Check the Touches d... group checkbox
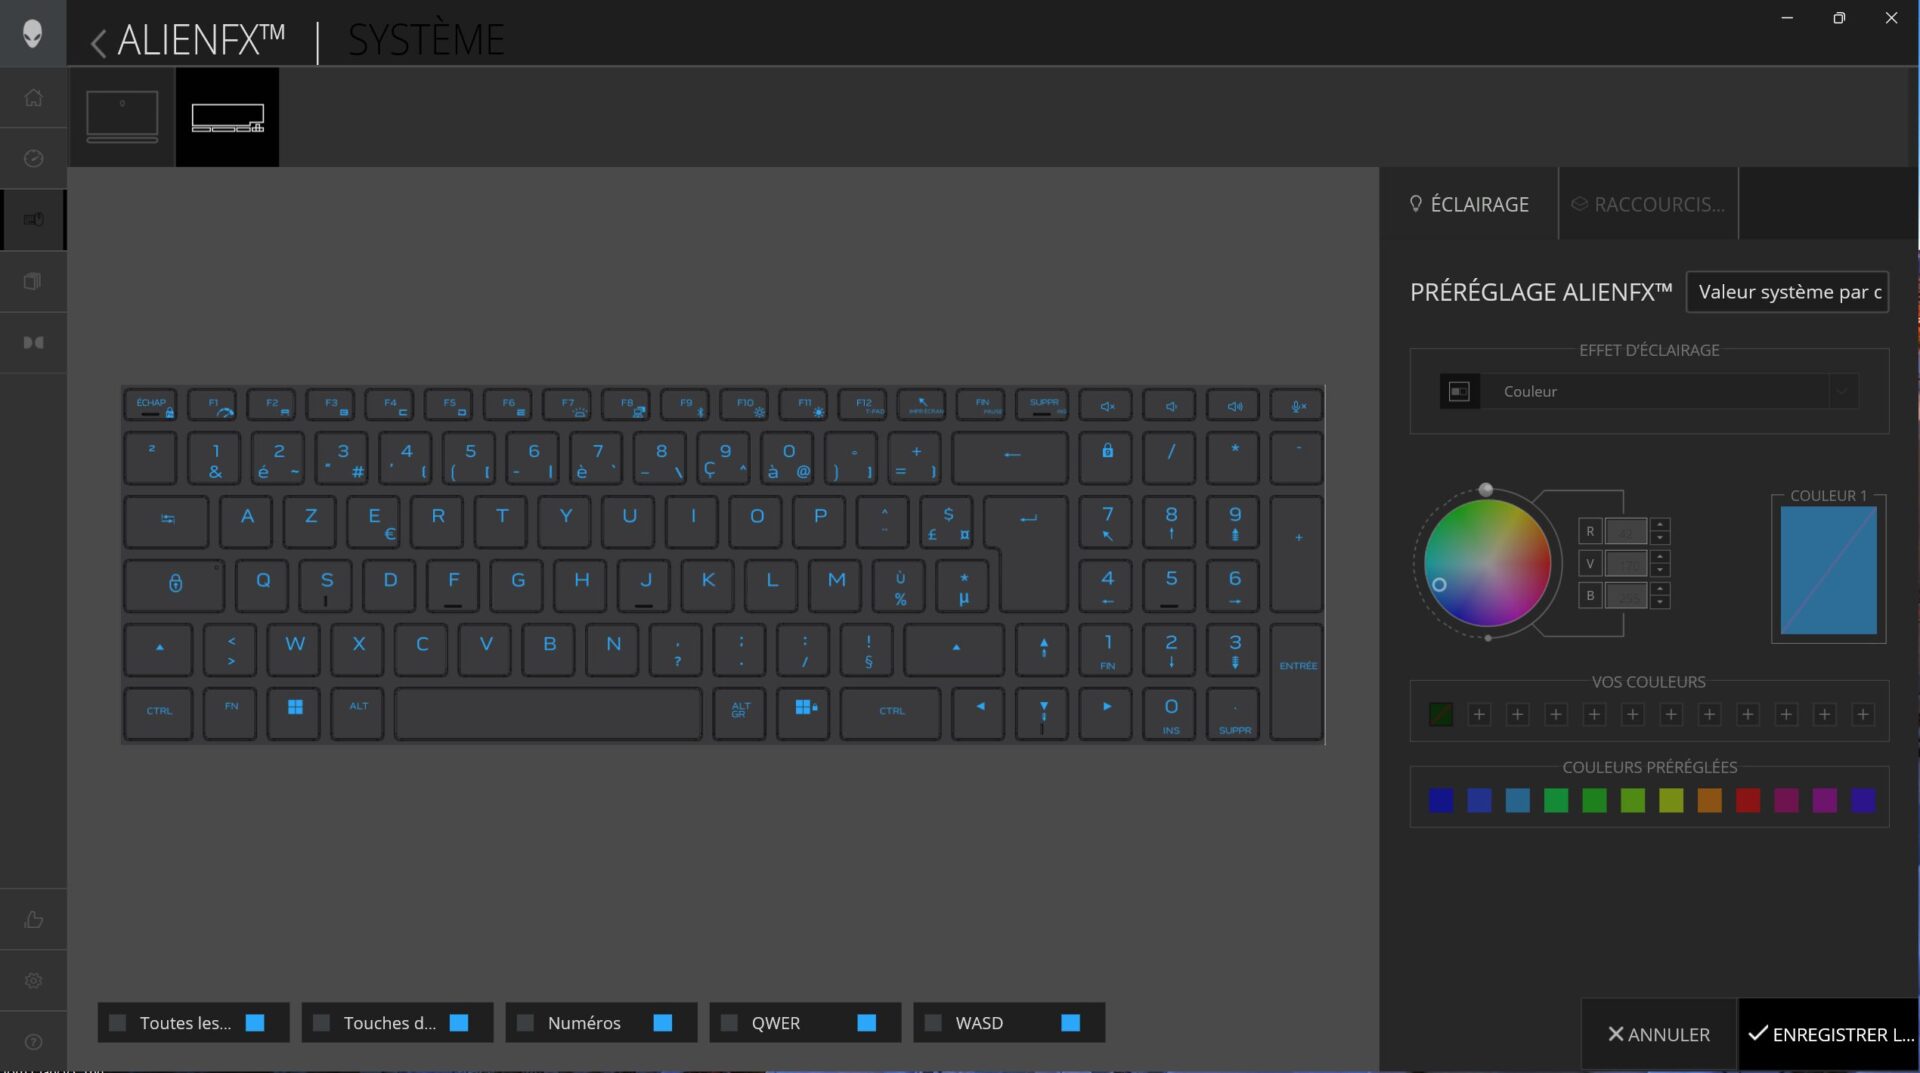This screenshot has height=1073, width=1920. (x=321, y=1023)
